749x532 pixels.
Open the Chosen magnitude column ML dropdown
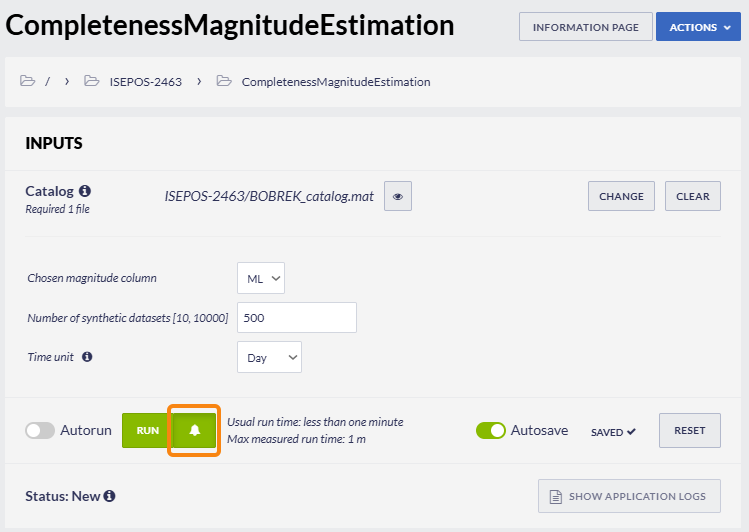coord(261,278)
